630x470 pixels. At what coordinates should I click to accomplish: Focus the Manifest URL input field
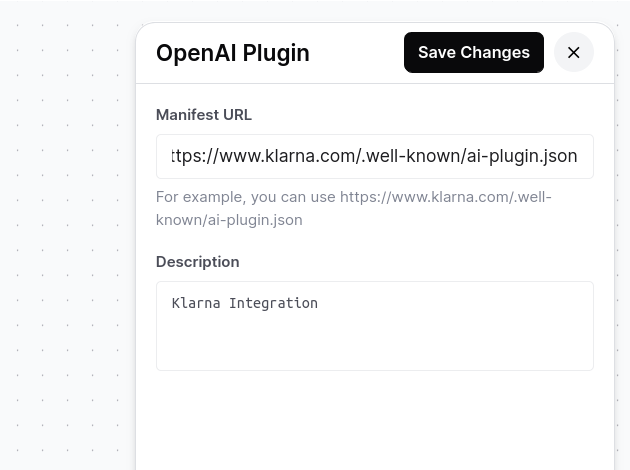pyautogui.click(x=374, y=156)
